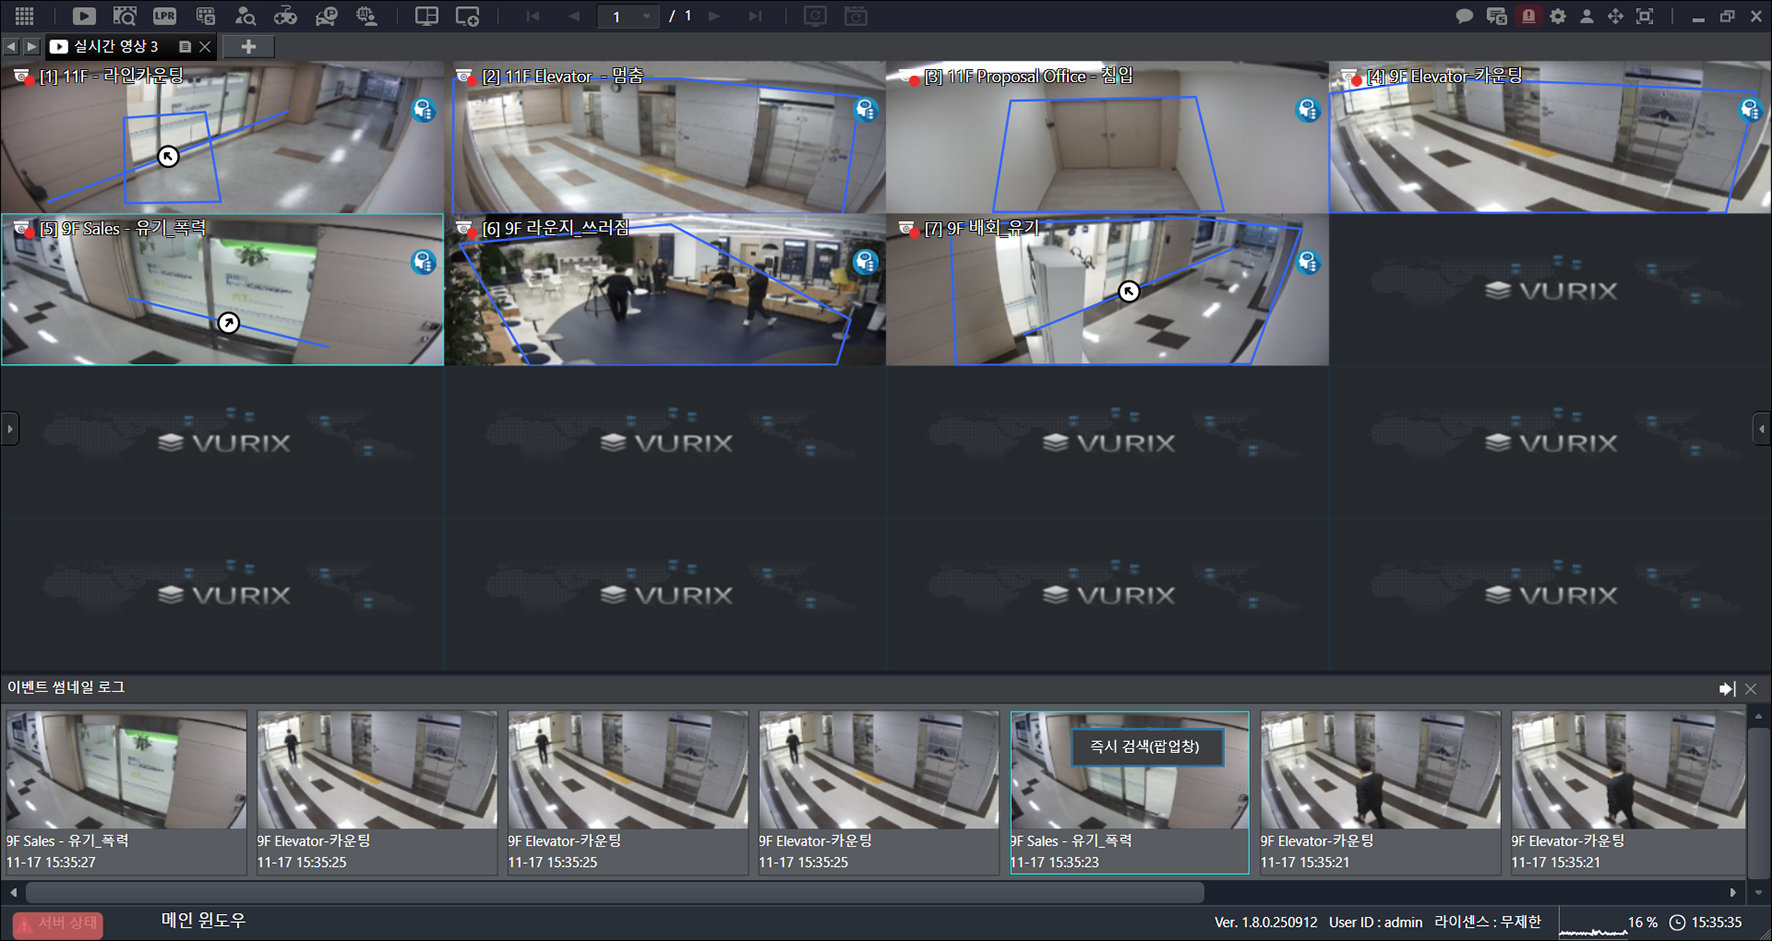1772x941 pixels.
Task: Select camera tile 11F Elevator - 멈춤
Action: [x=665, y=136]
